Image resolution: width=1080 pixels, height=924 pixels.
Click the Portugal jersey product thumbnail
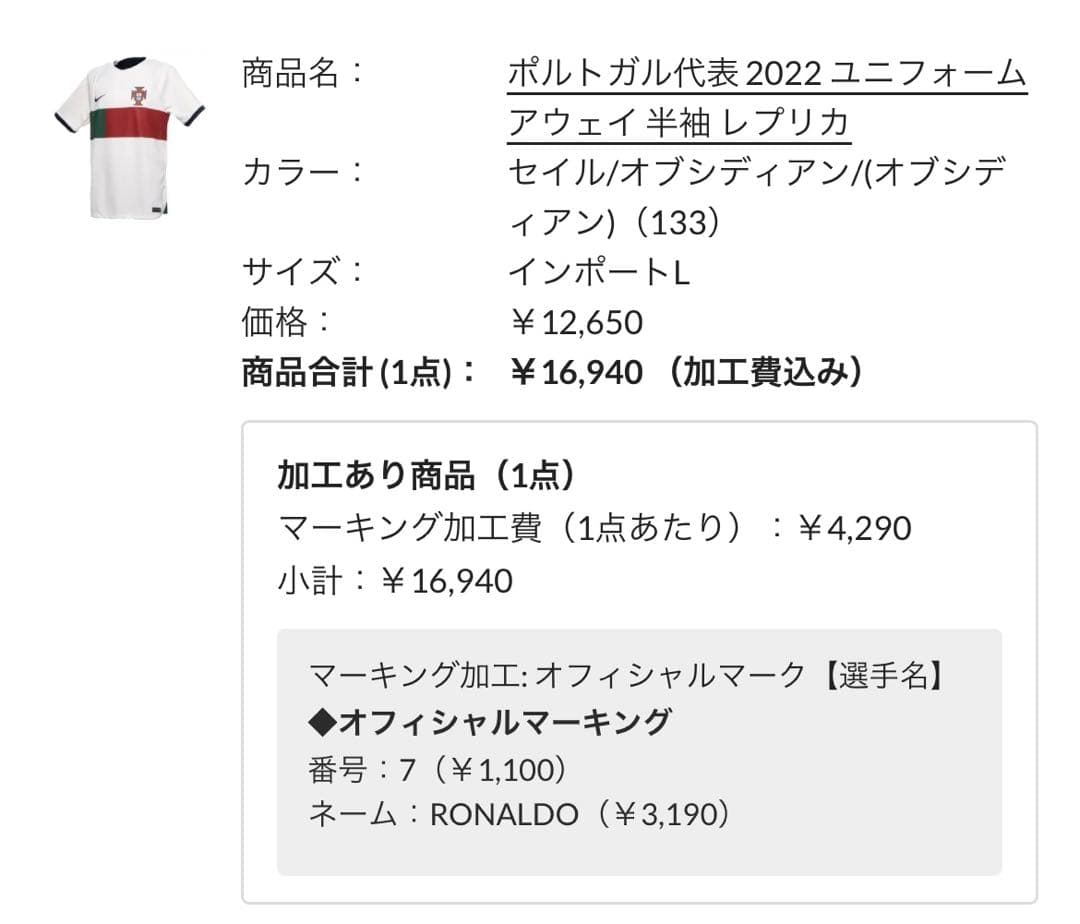tap(130, 137)
